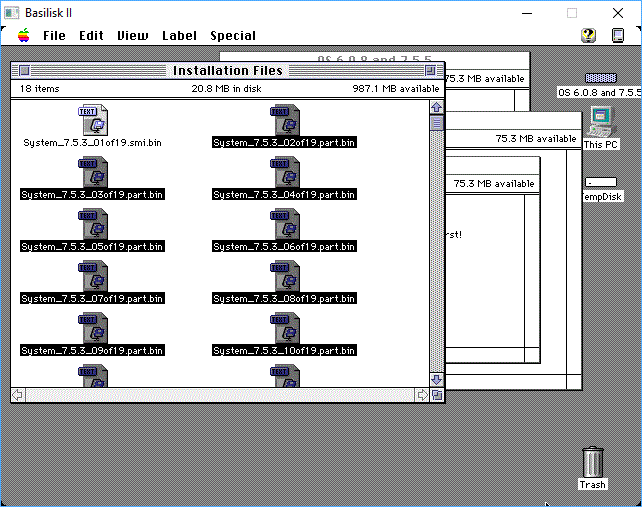Click the vertical scroll down arrow
The height and width of the screenshot is (507, 642).
click(436, 380)
